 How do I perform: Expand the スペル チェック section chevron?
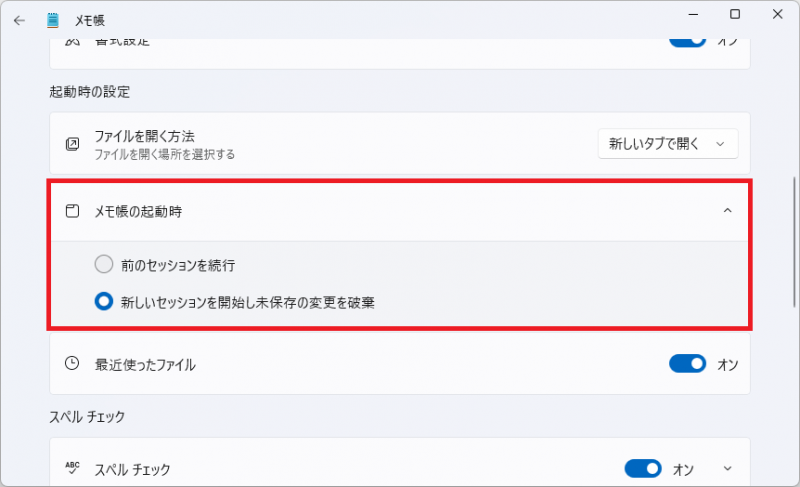727,468
